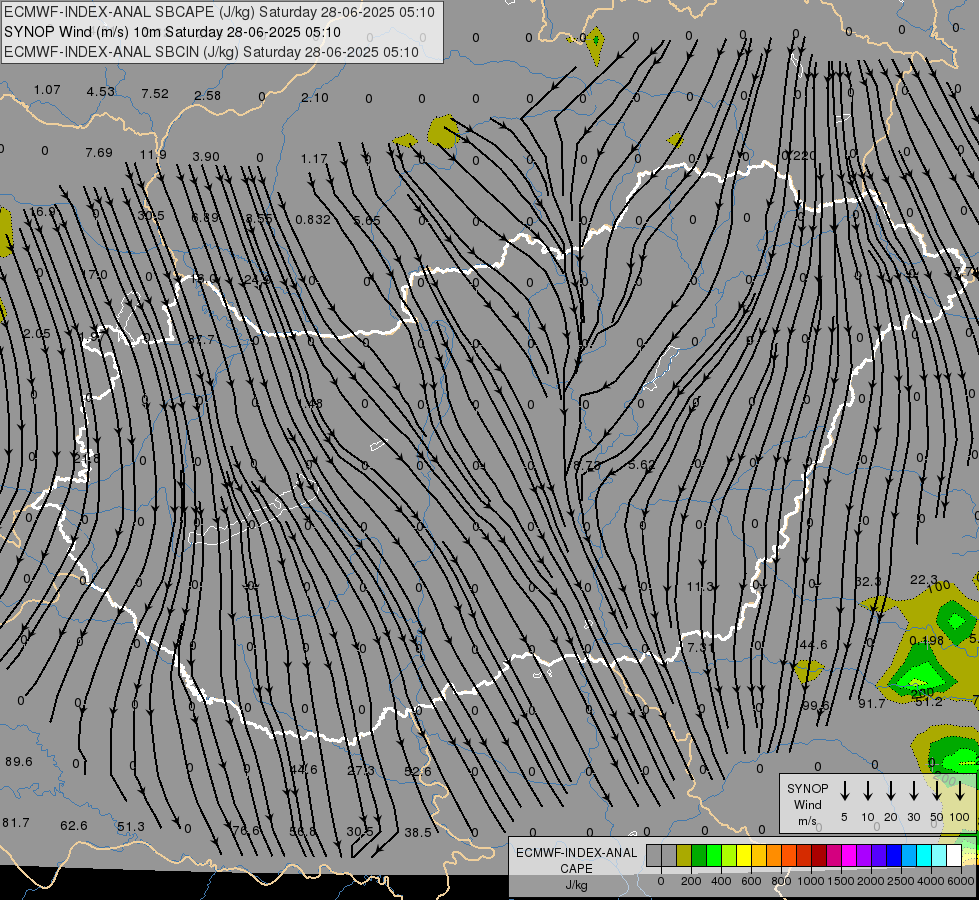Click the map value 8.73

click(x=586, y=465)
